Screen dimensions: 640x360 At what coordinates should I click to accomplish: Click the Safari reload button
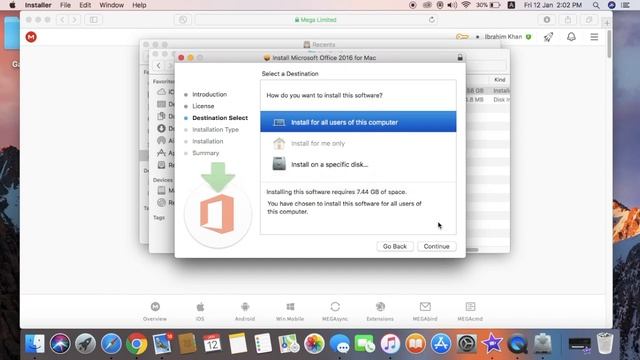coord(431,20)
